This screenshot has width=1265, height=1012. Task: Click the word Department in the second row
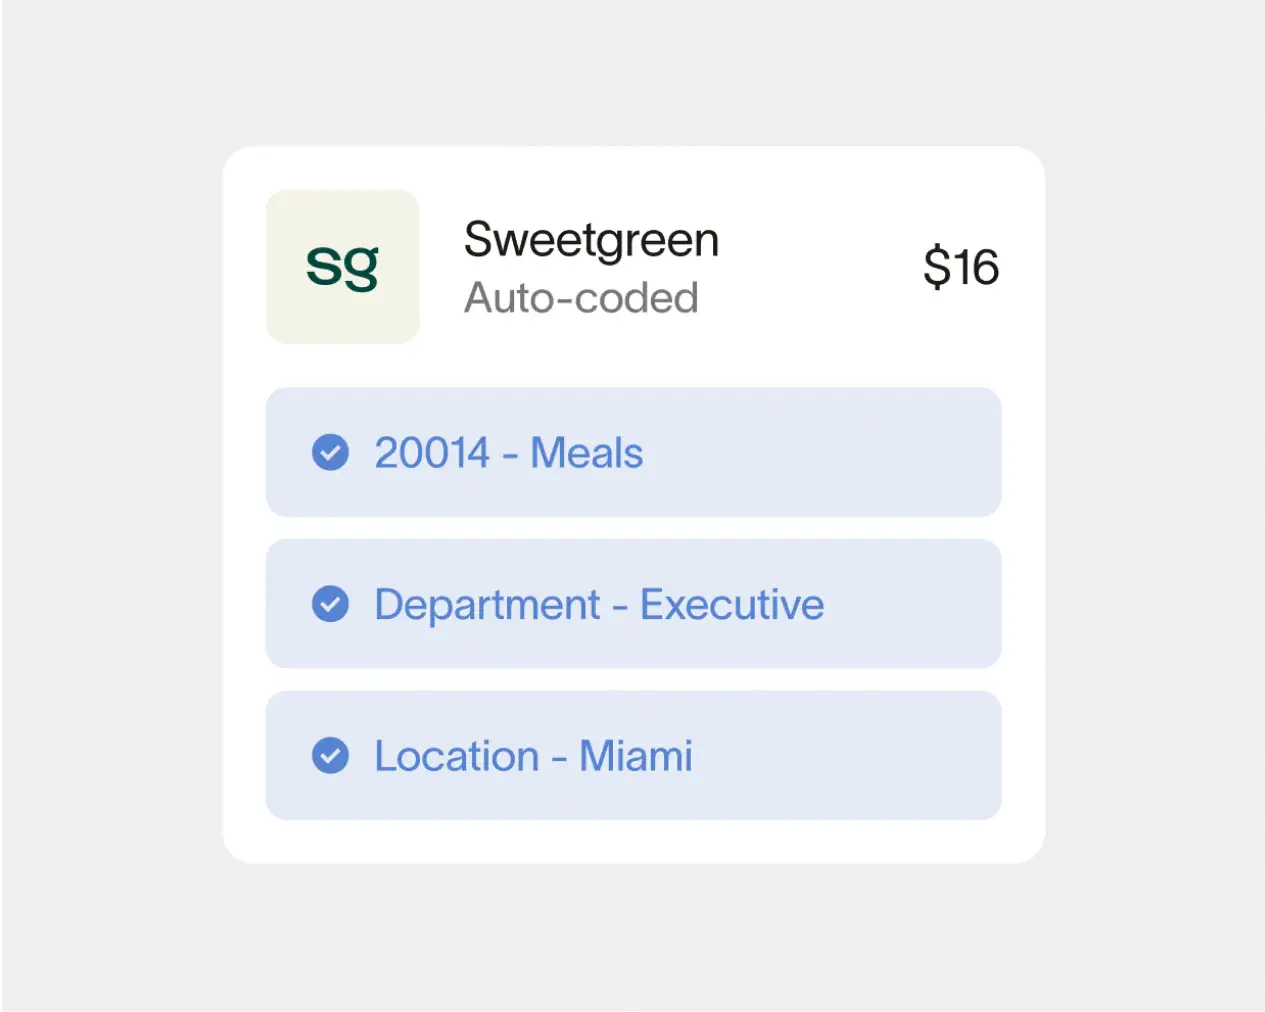coord(487,605)
